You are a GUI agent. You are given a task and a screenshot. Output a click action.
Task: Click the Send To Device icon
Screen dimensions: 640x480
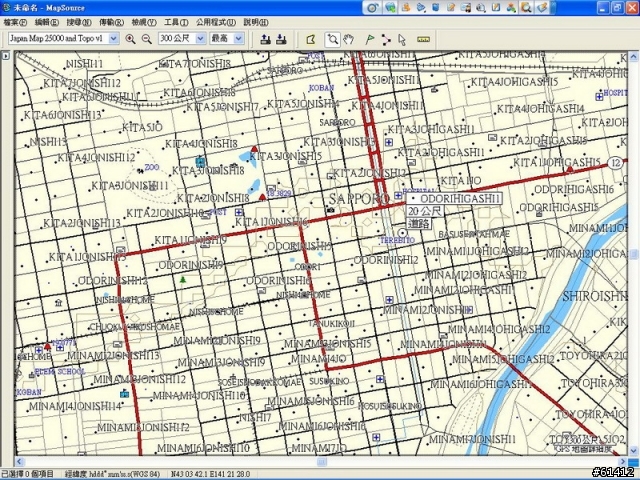click(x=266, y=39)
